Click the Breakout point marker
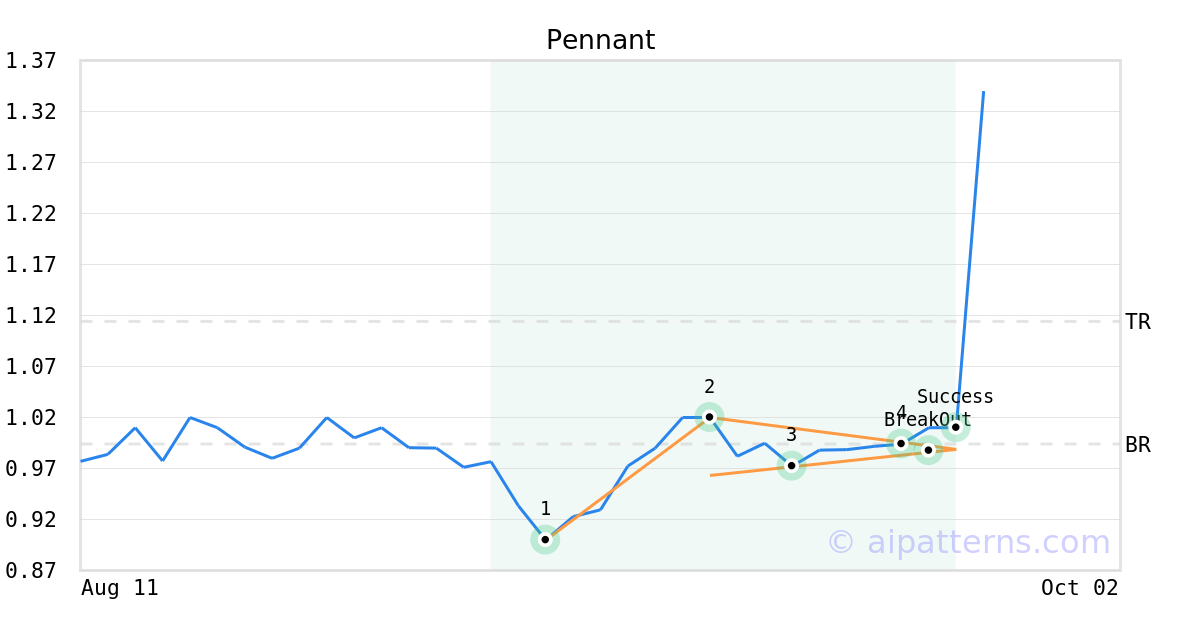This screenshot has width=1200, height=630. (928, 450)
